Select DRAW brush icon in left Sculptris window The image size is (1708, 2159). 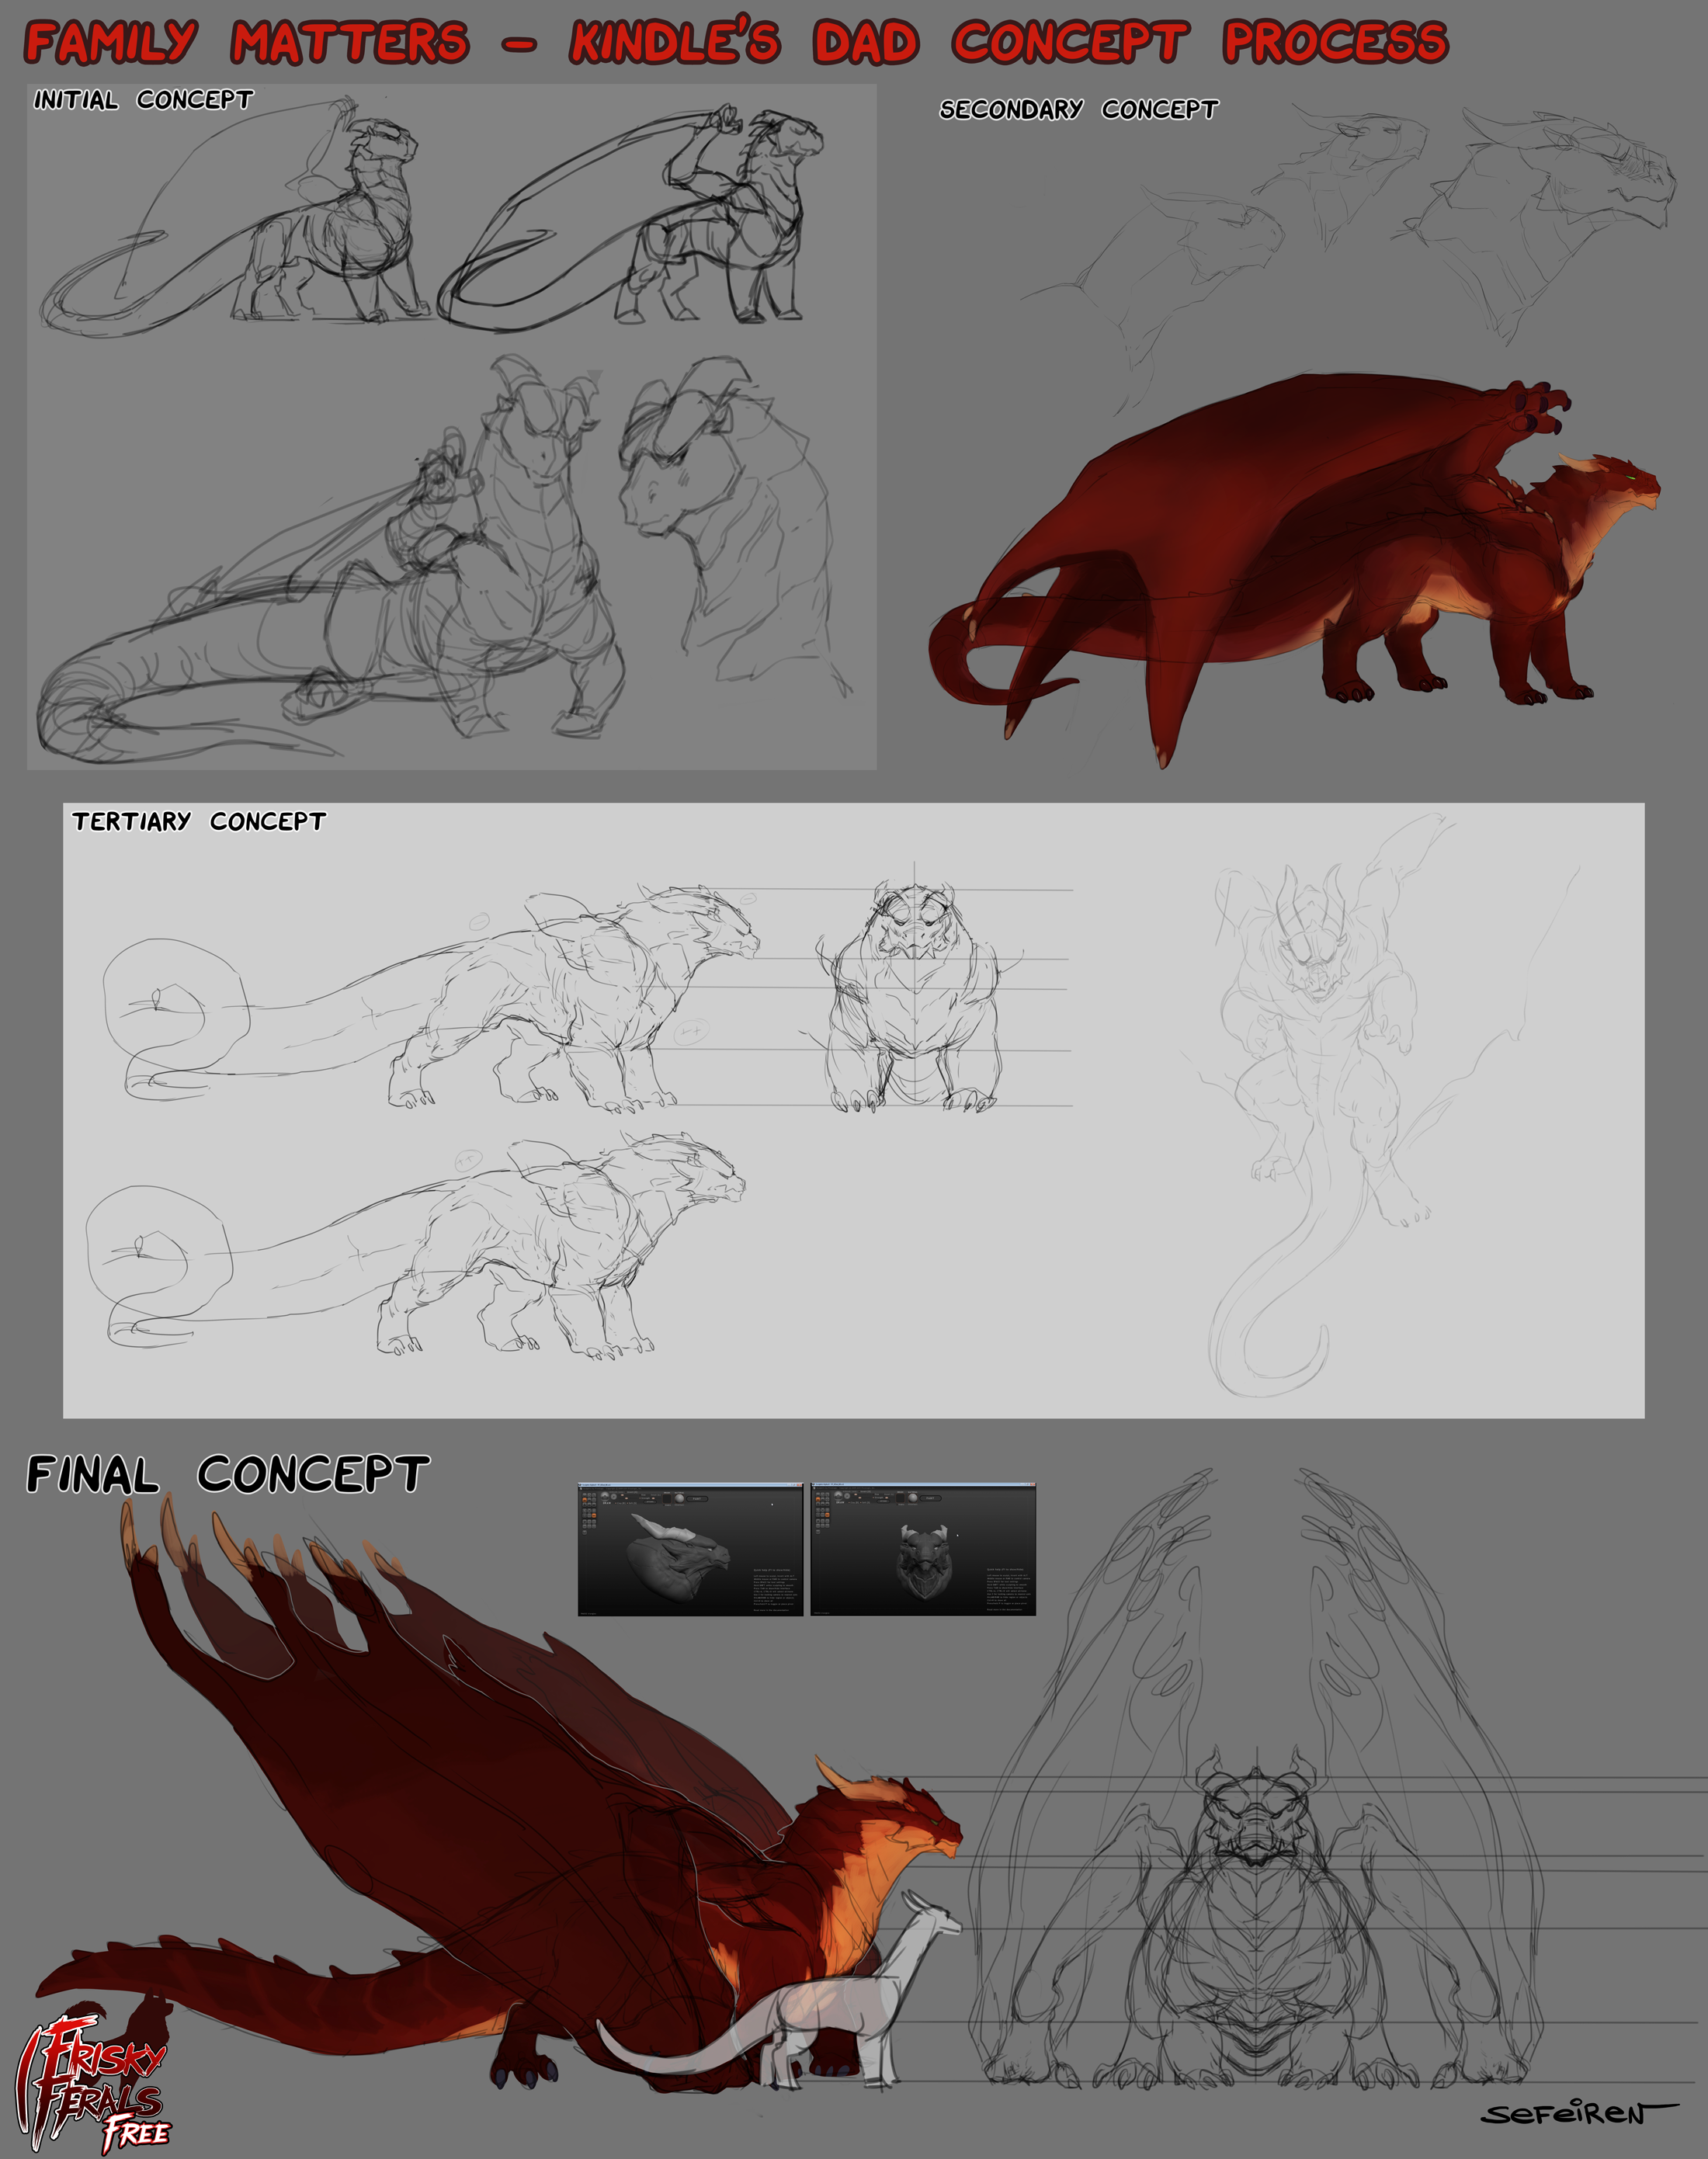[x=605, y=1496]
